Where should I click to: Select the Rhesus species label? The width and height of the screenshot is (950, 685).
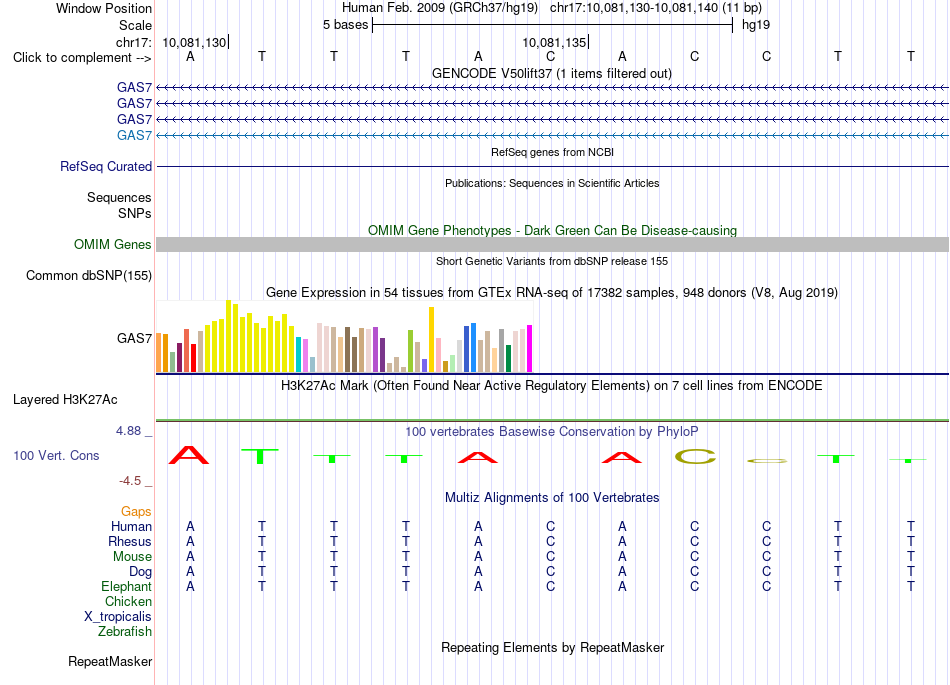(x=130, y=541)
